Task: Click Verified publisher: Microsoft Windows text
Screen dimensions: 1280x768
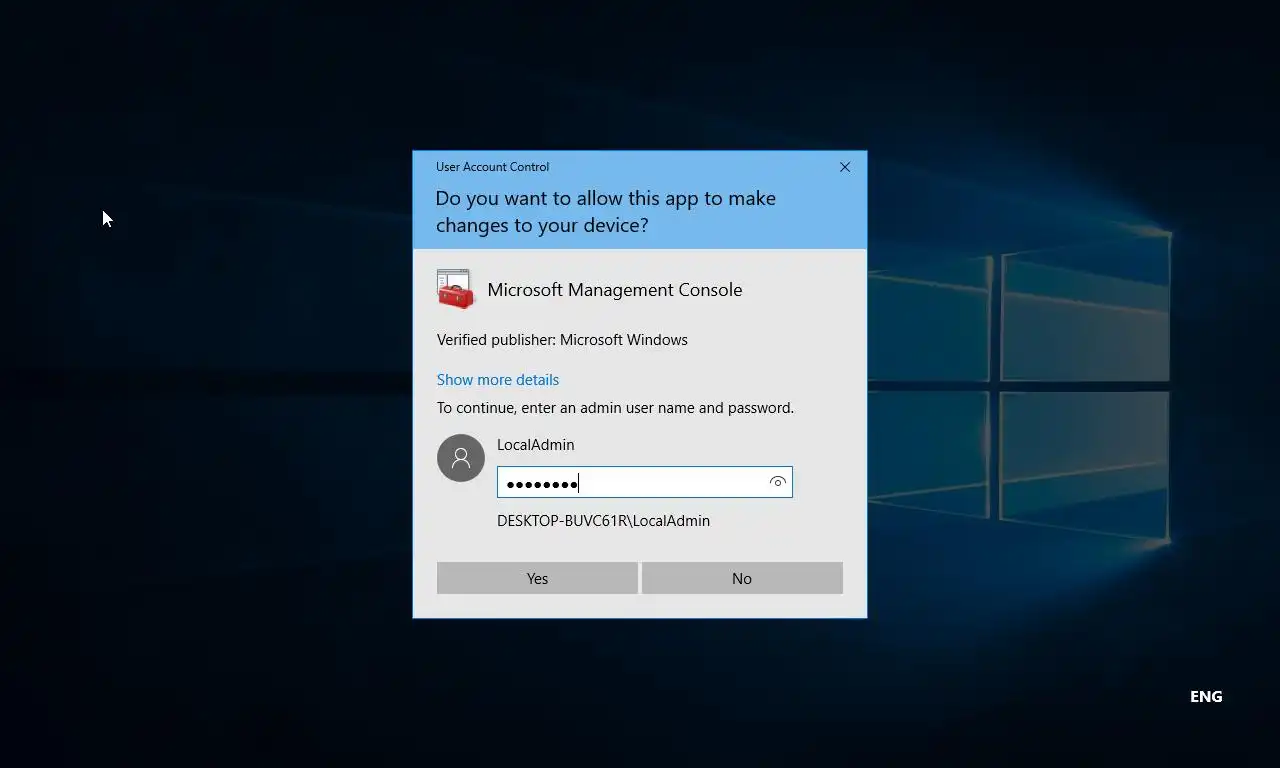Action: tap(562, 340)
